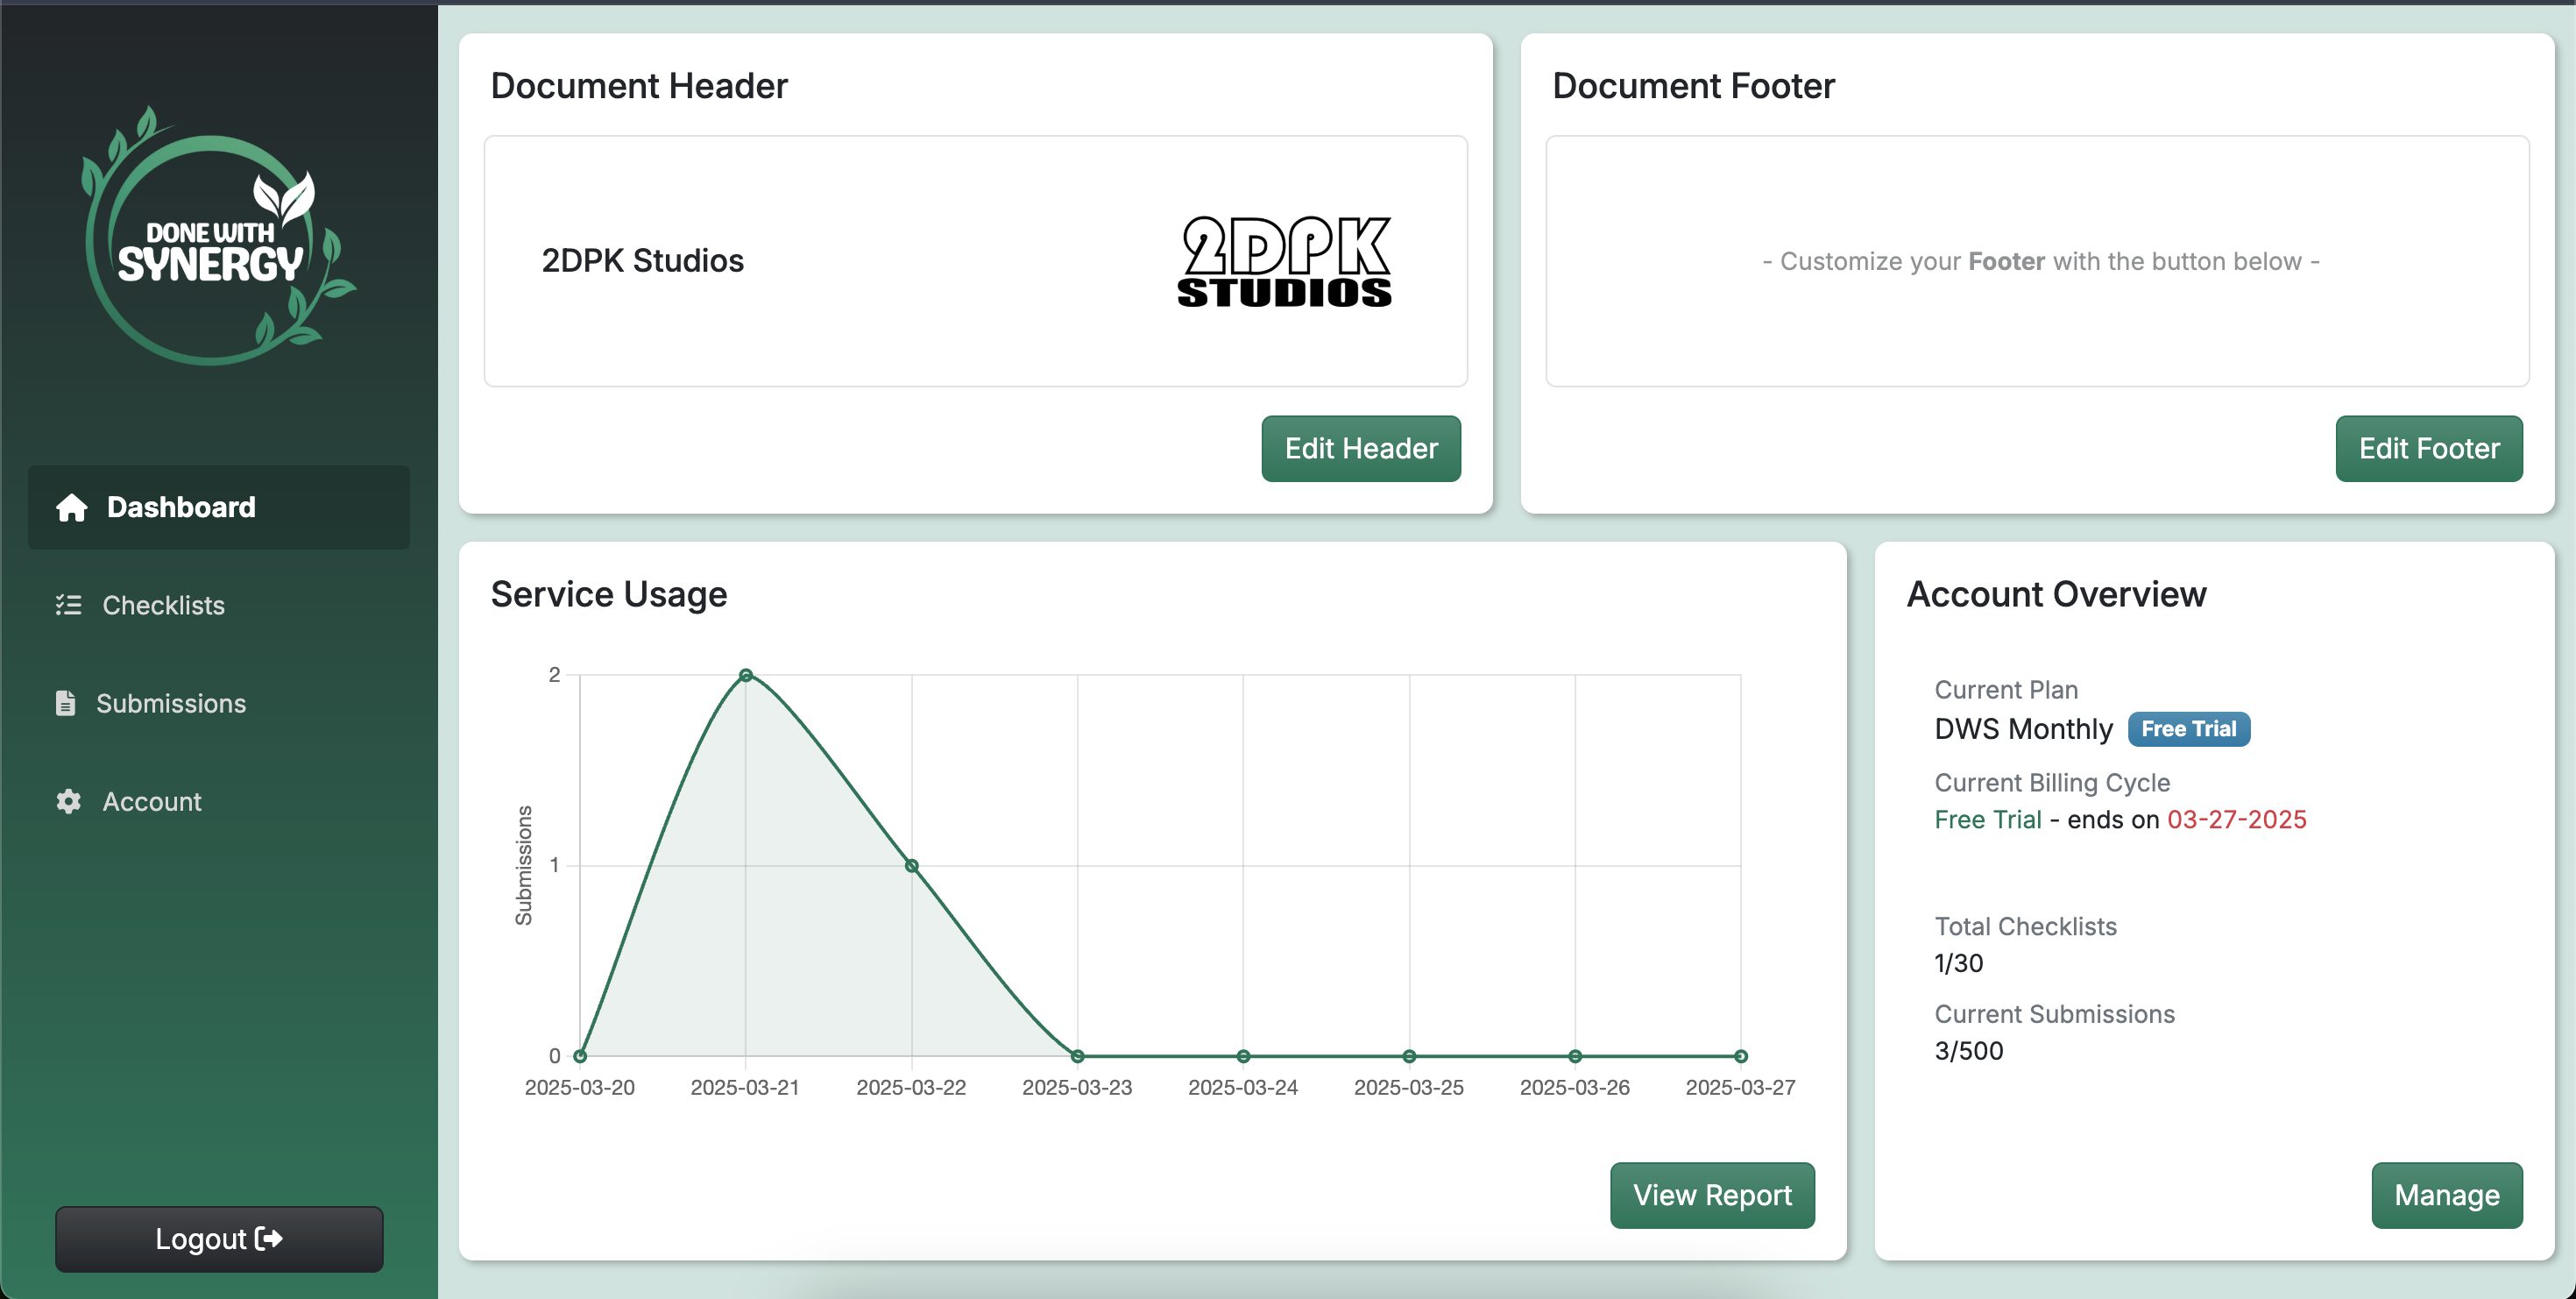Click the 'Total Checklists' label
Screen dimensions: 2576x1299
point(2026,926)
